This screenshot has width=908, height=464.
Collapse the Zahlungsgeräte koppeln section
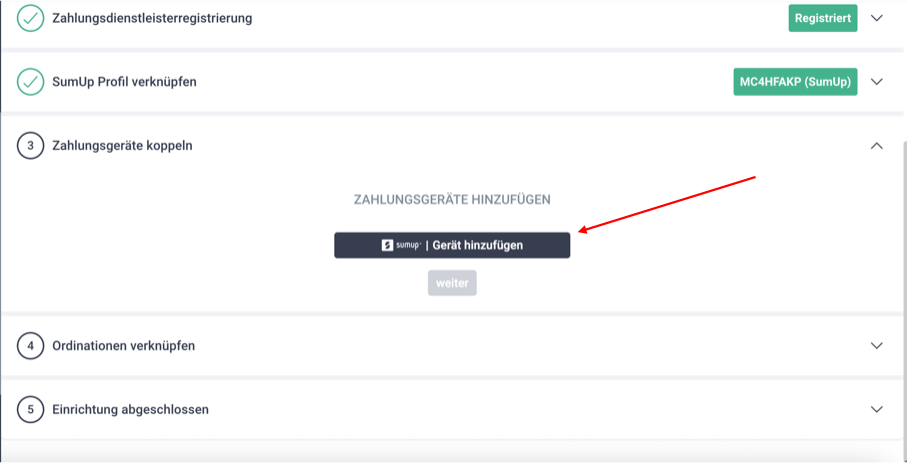pos(877,146)
